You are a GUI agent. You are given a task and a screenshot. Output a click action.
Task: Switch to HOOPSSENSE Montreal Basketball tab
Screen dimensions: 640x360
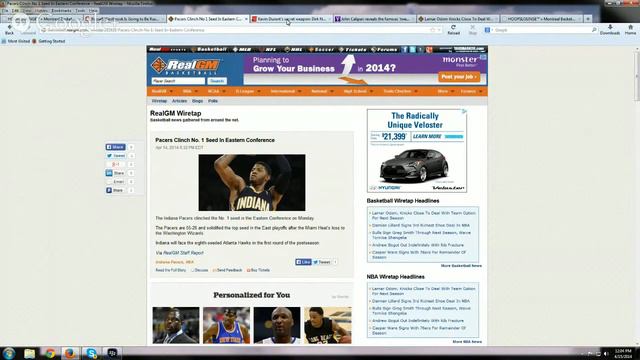[541, 19]
